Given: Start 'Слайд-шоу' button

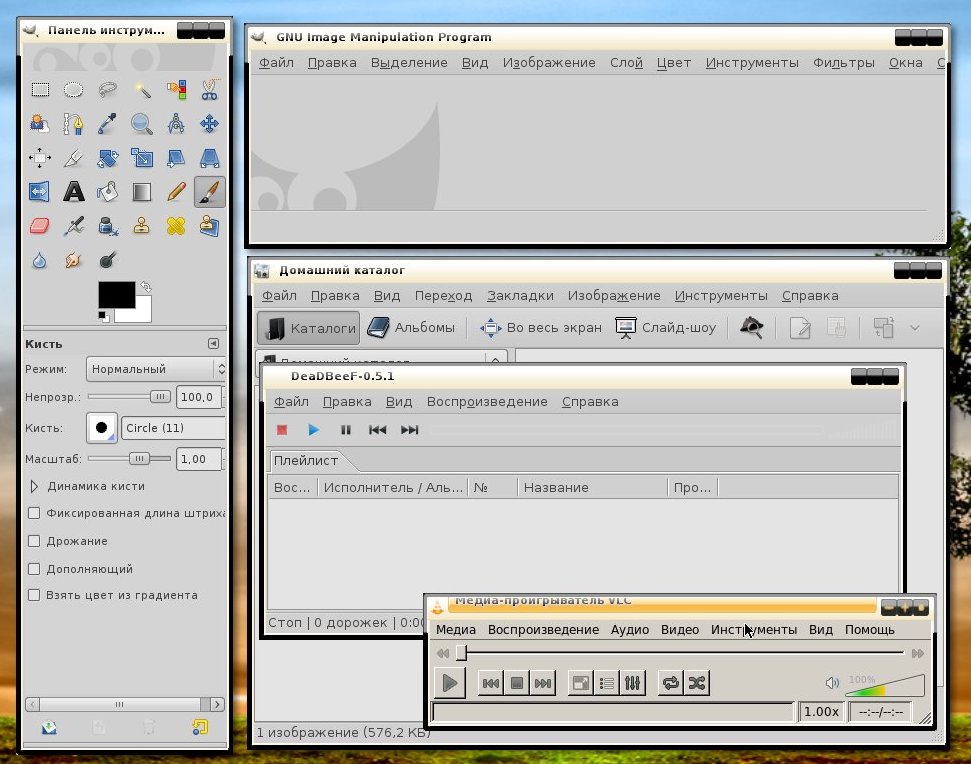Looking at the screenshot, I should point(666,328).
